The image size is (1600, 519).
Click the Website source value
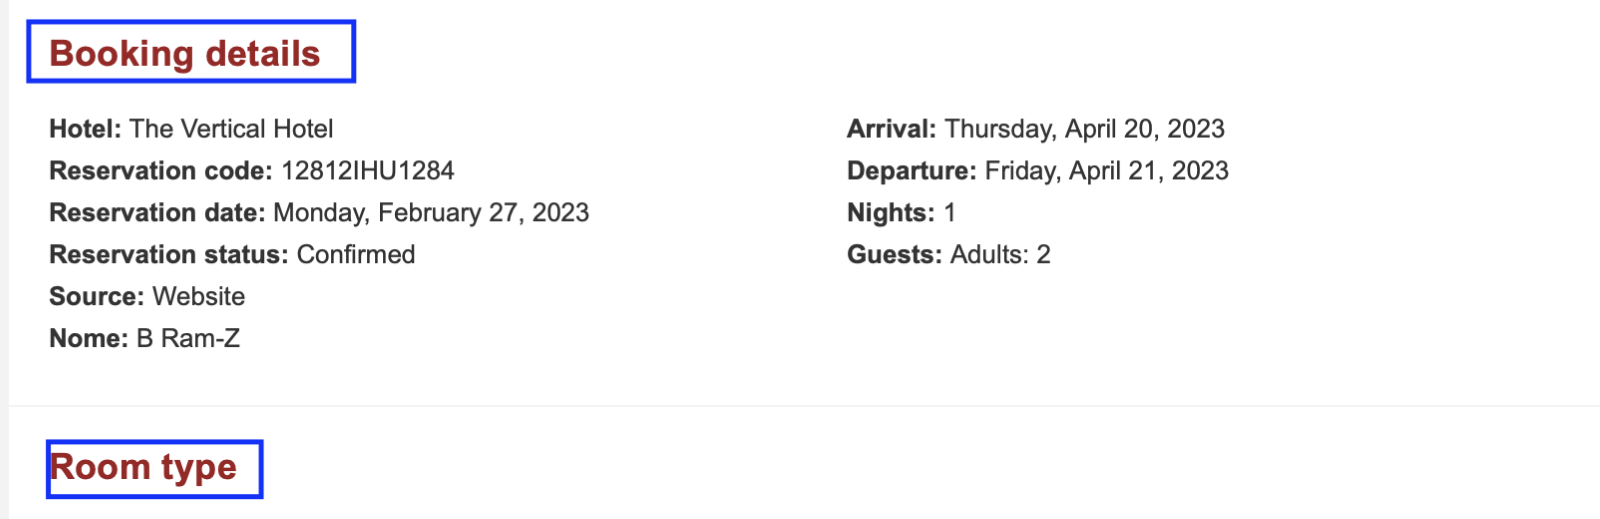click(199, 297)
